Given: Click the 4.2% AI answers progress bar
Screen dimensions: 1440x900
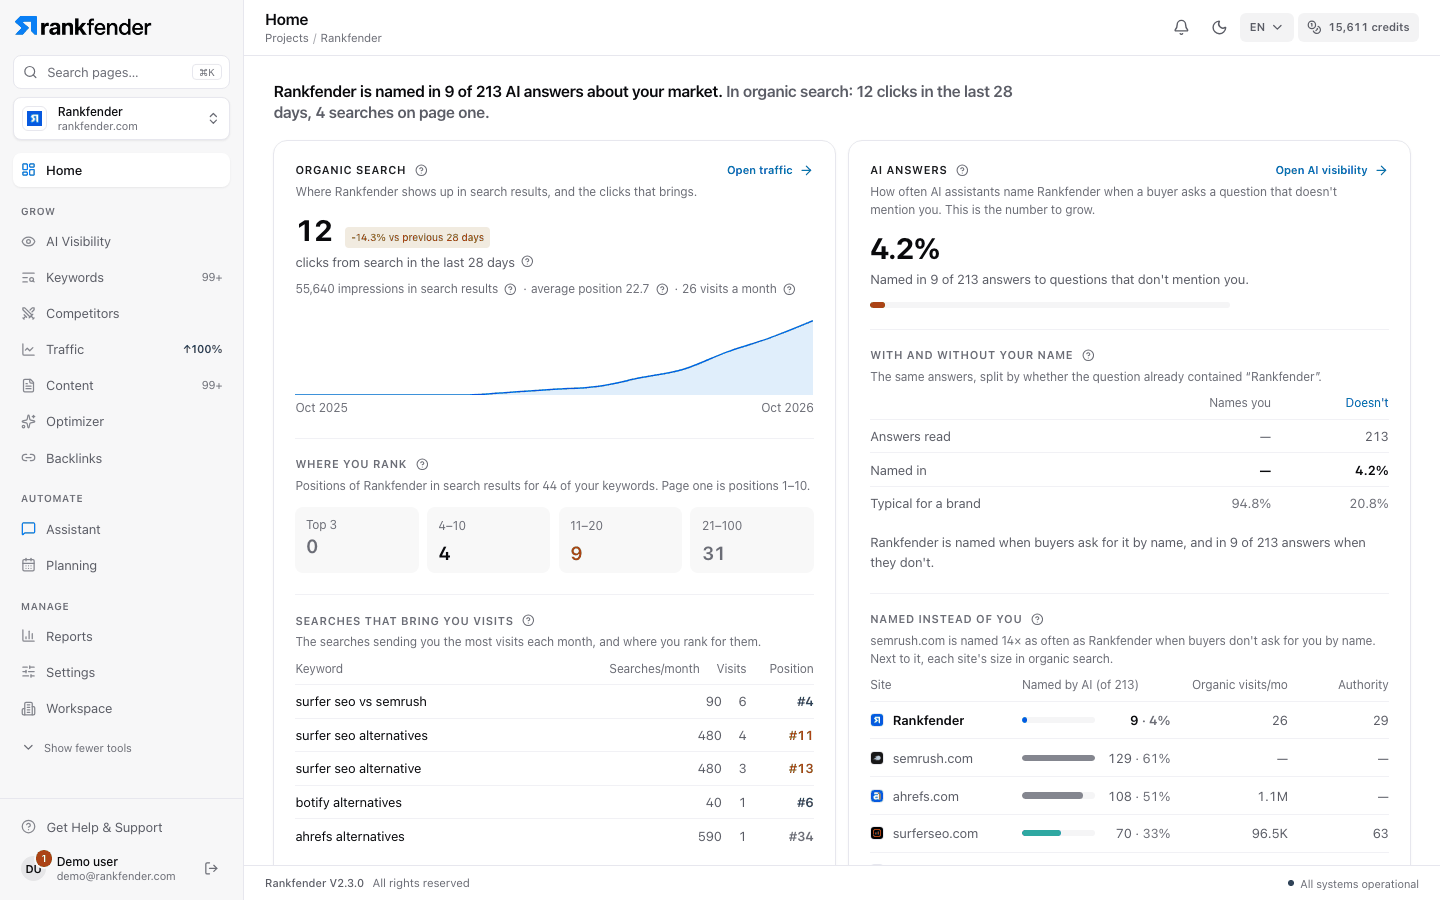Looking at the screenshot, I should (x=1050, y=305).
